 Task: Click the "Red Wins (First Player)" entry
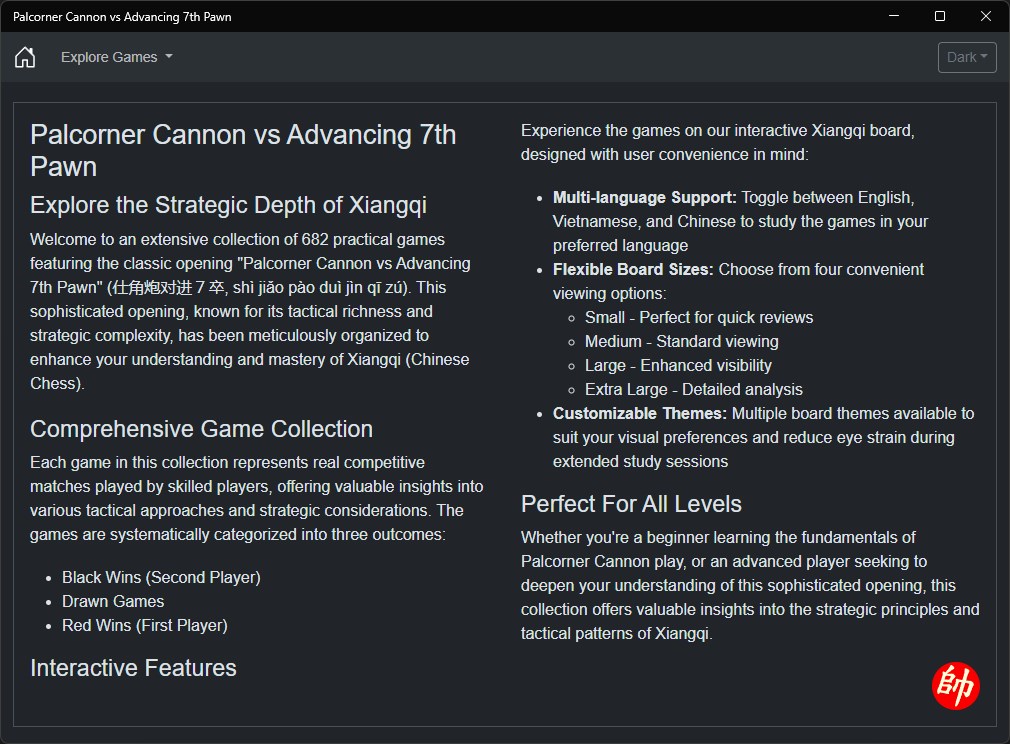145,625
